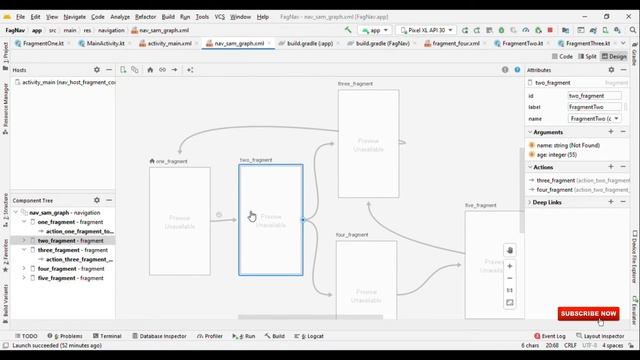Open the Refactor menu
This screenshot has height=360, width=640.
(x=145, y=17)
